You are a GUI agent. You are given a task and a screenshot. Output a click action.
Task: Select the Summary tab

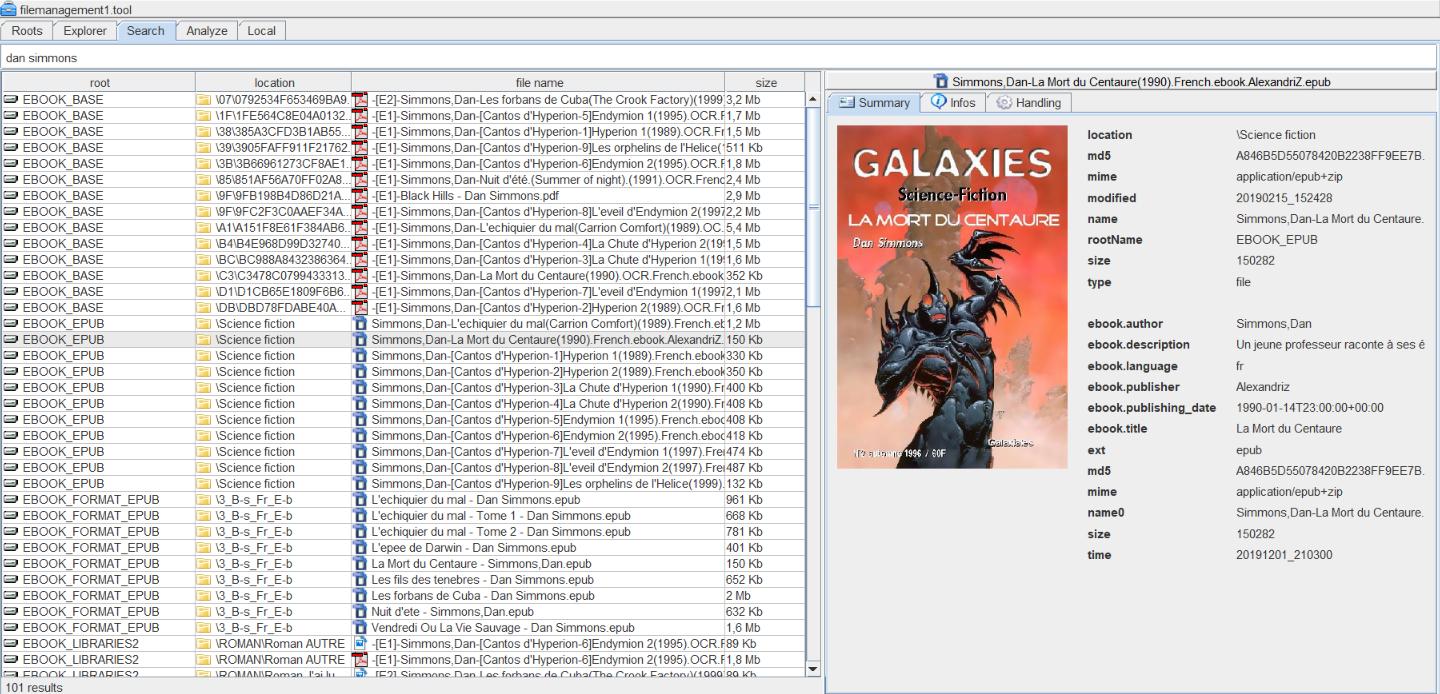[x=875, y=102]
